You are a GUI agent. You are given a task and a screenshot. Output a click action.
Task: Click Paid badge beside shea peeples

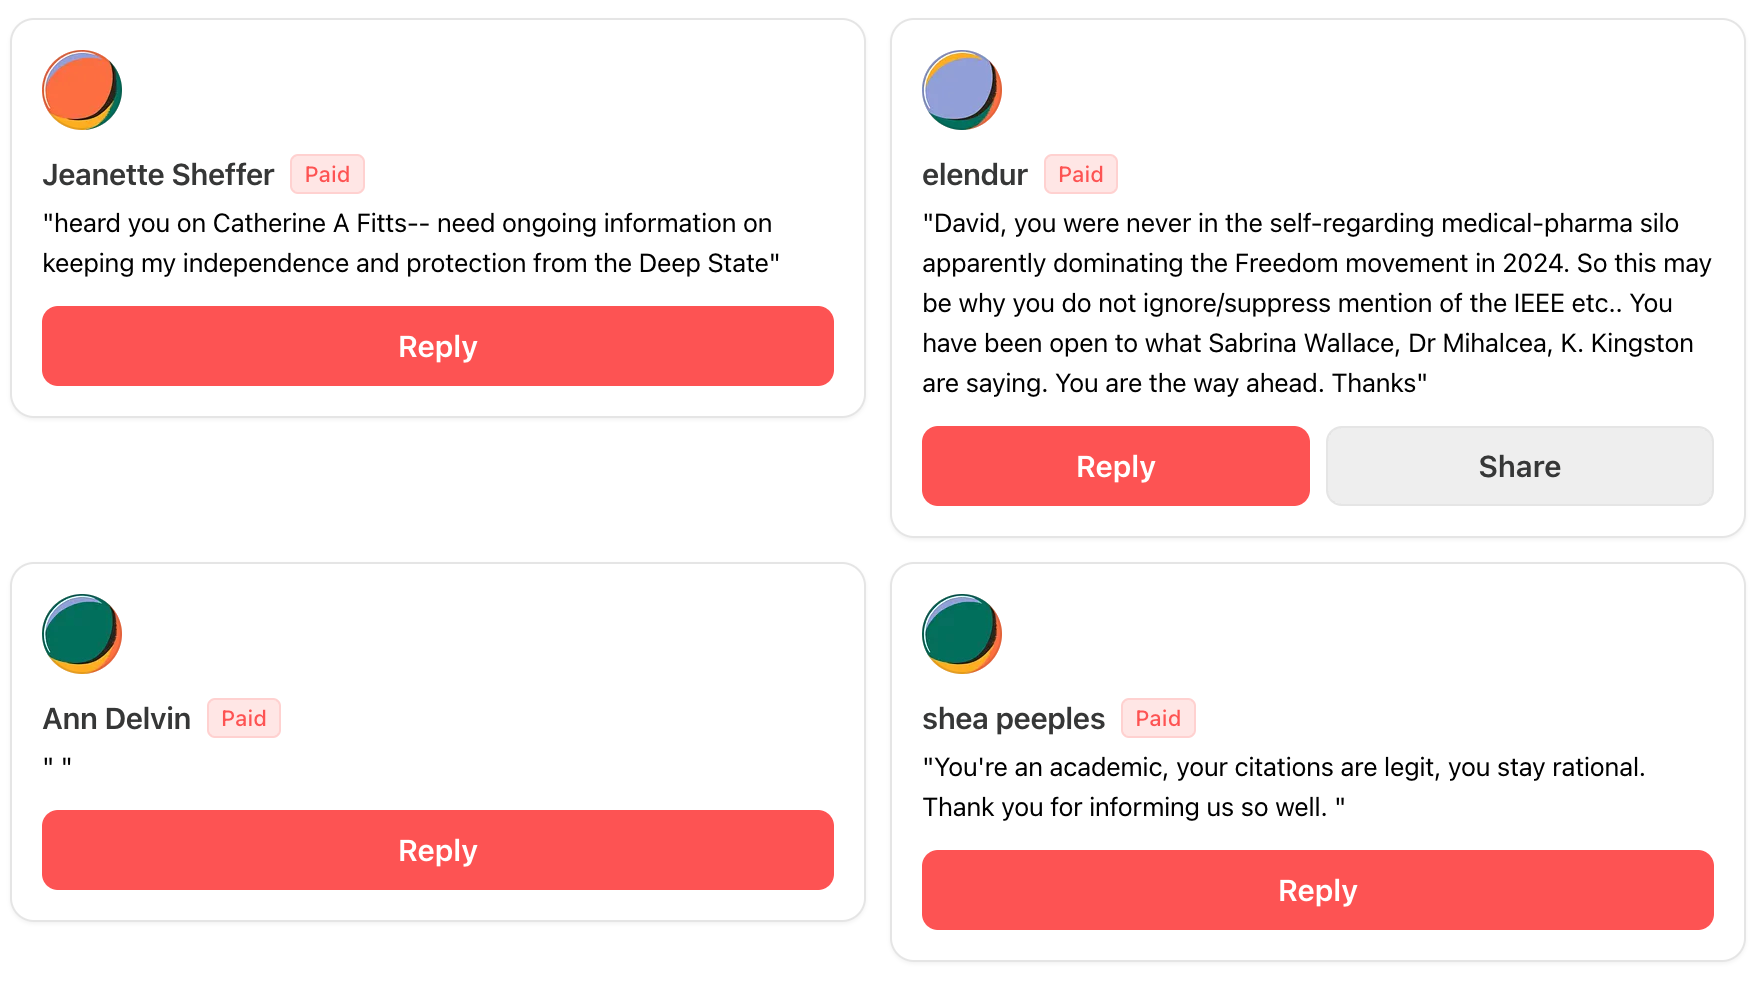click(1157, 719)
